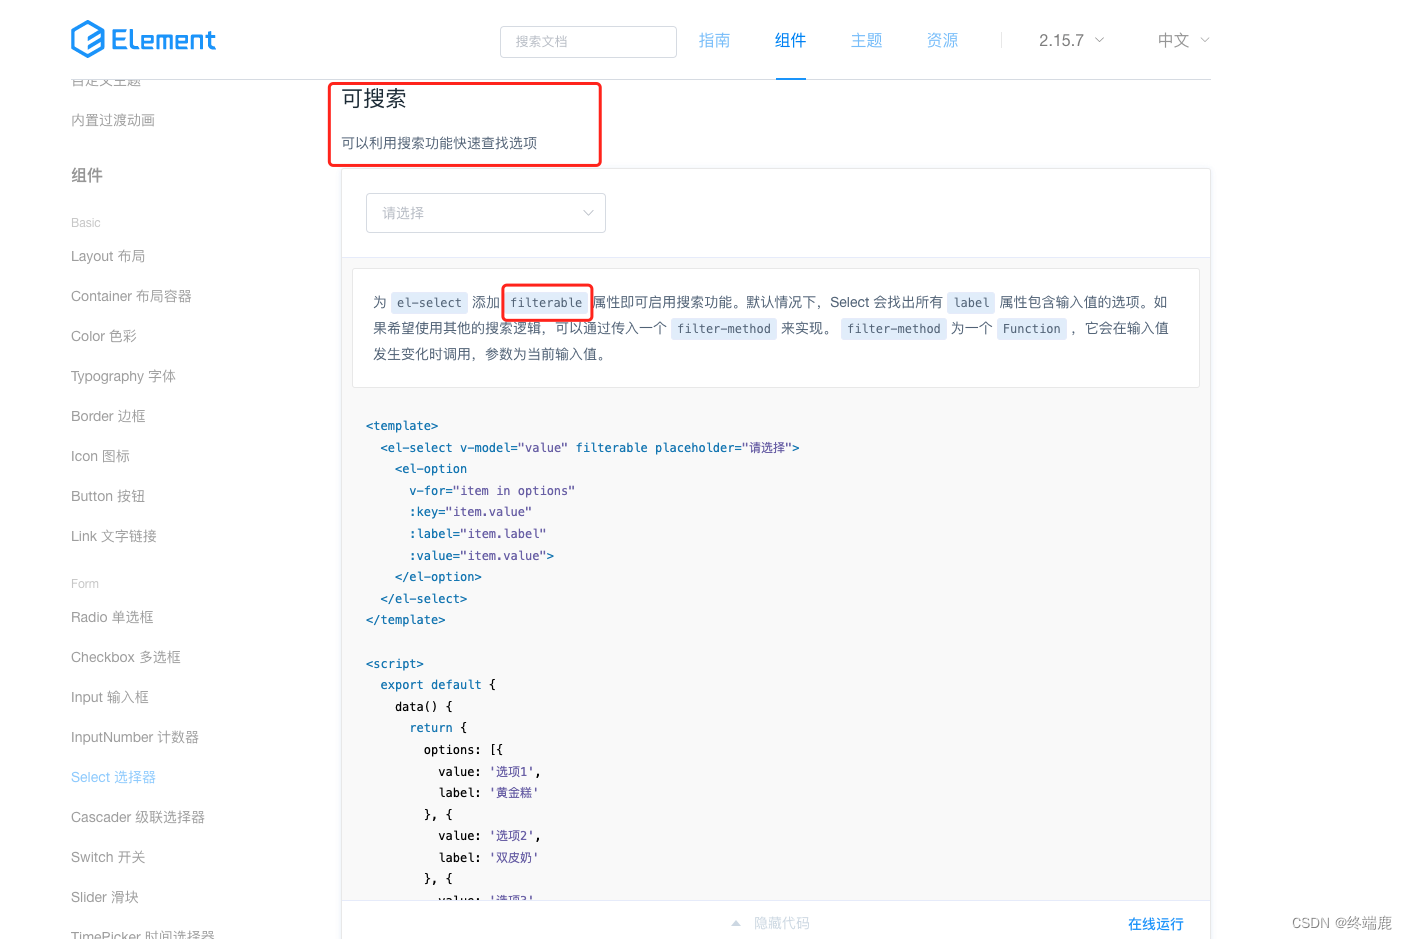Click the Function code tag

click(x=1031, y=328)
